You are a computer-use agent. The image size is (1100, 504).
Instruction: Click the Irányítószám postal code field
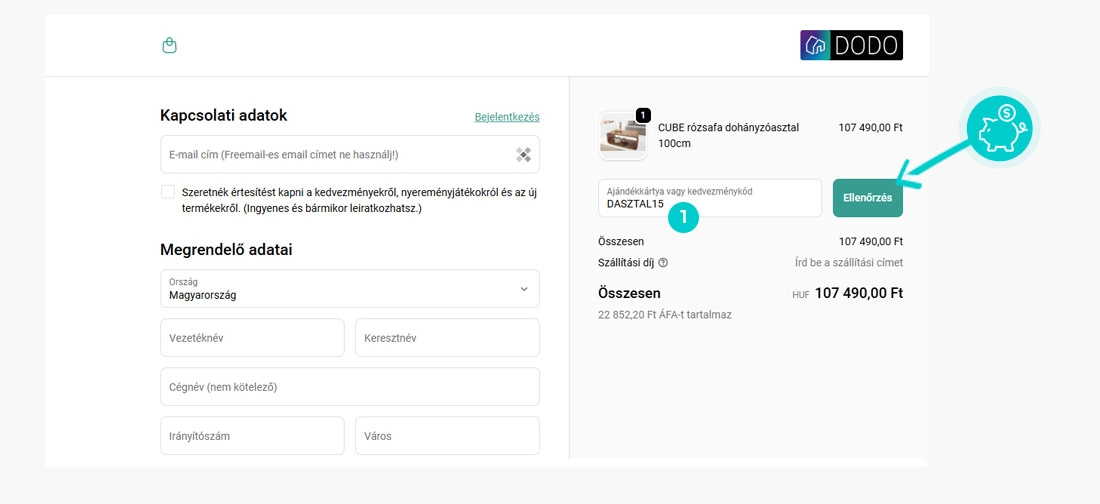point(253,436)
